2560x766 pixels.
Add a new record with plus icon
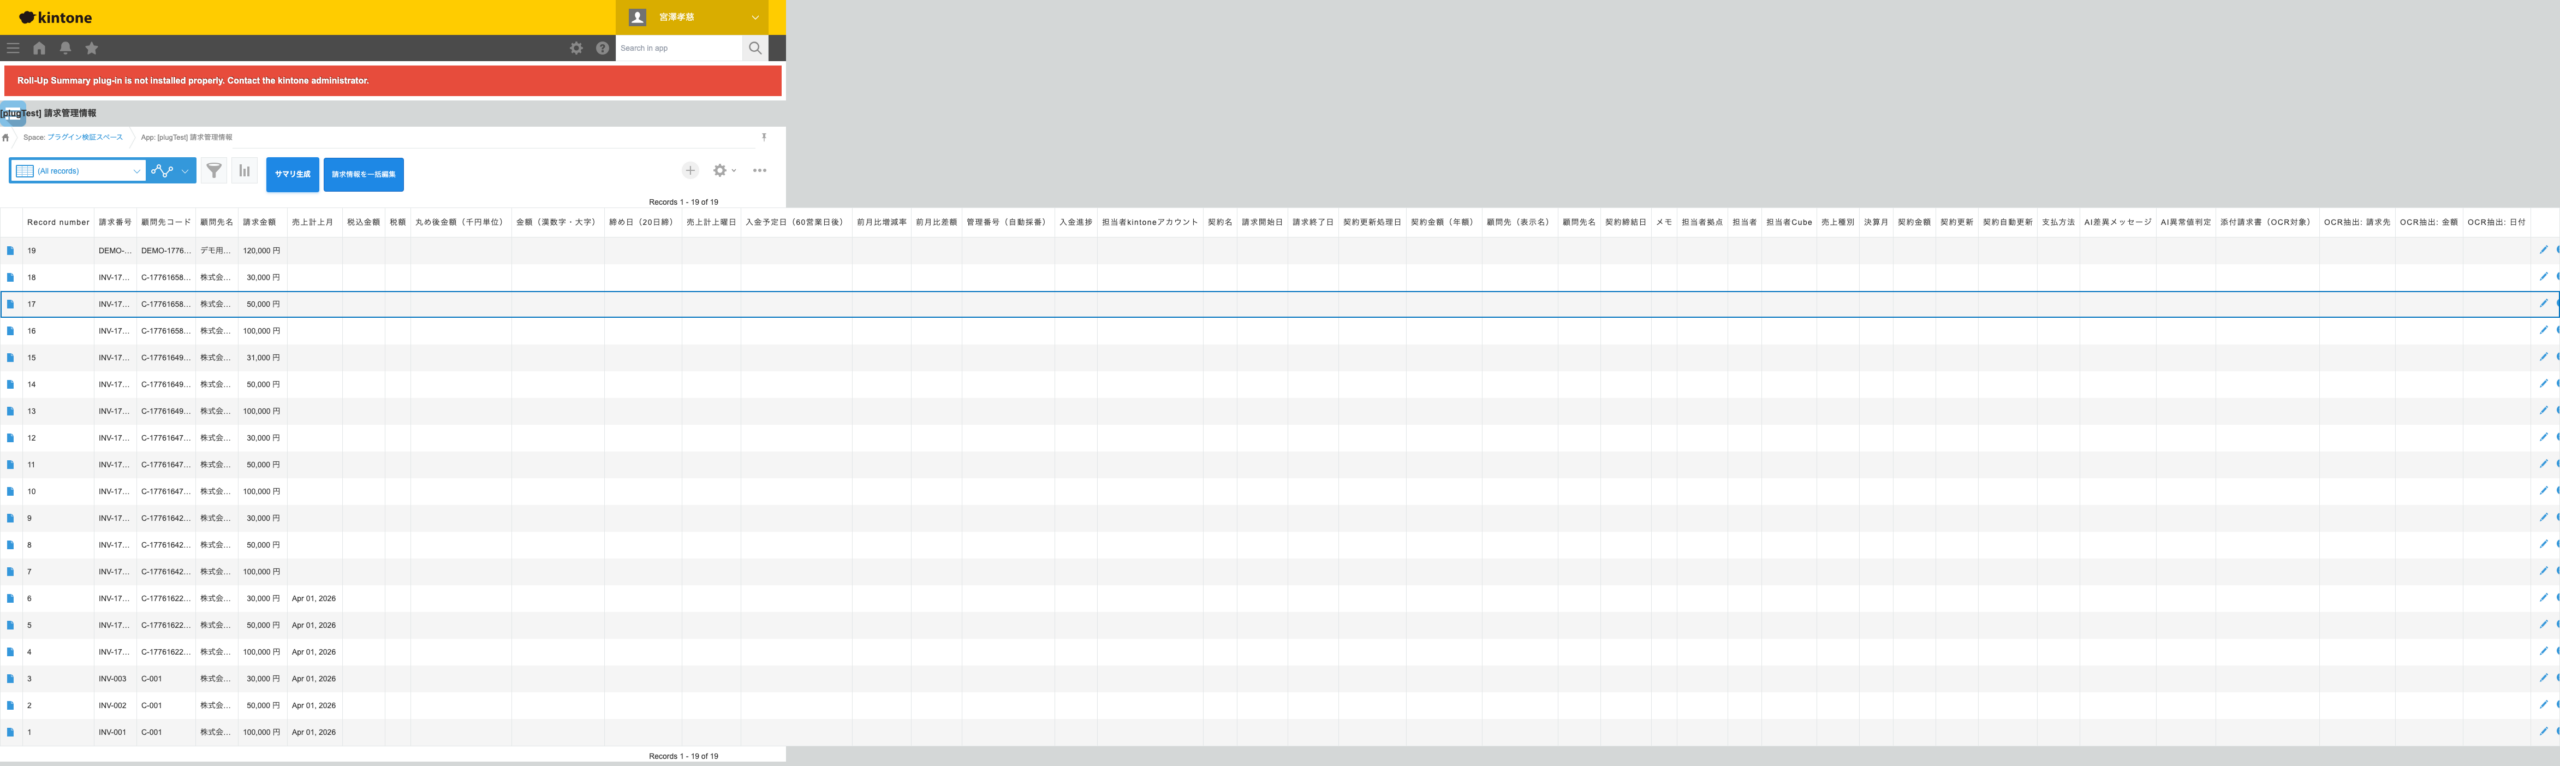[x=690, y=171]
